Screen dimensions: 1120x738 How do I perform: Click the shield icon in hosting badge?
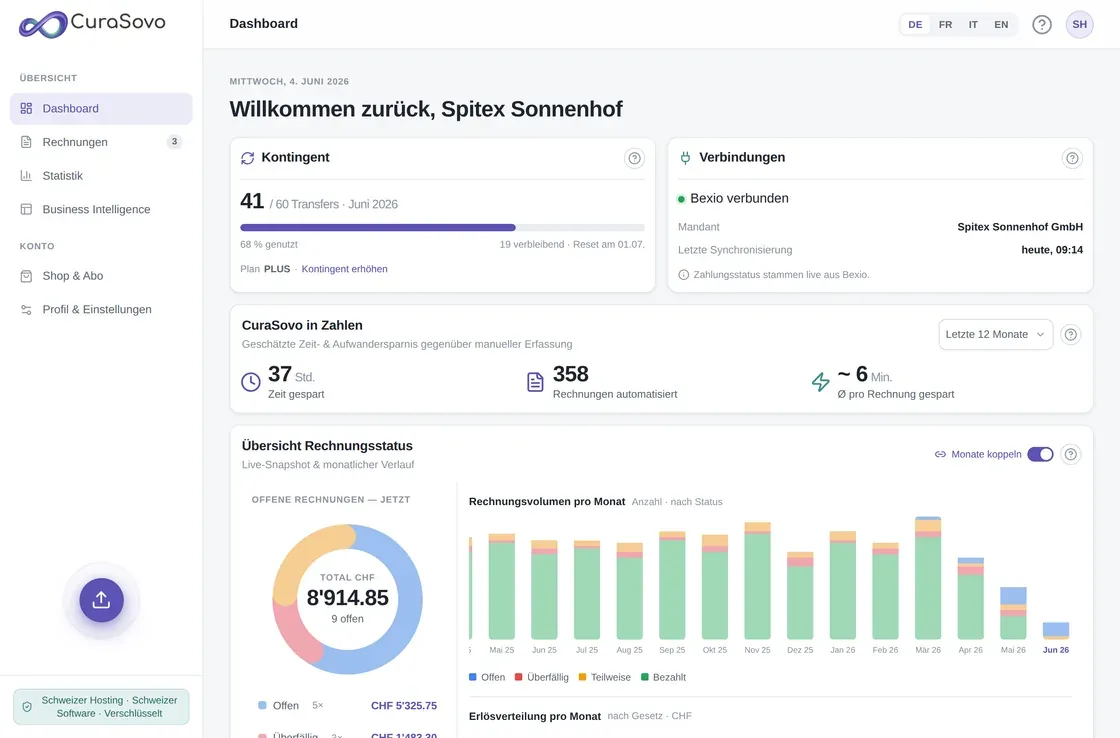(27, 707)
